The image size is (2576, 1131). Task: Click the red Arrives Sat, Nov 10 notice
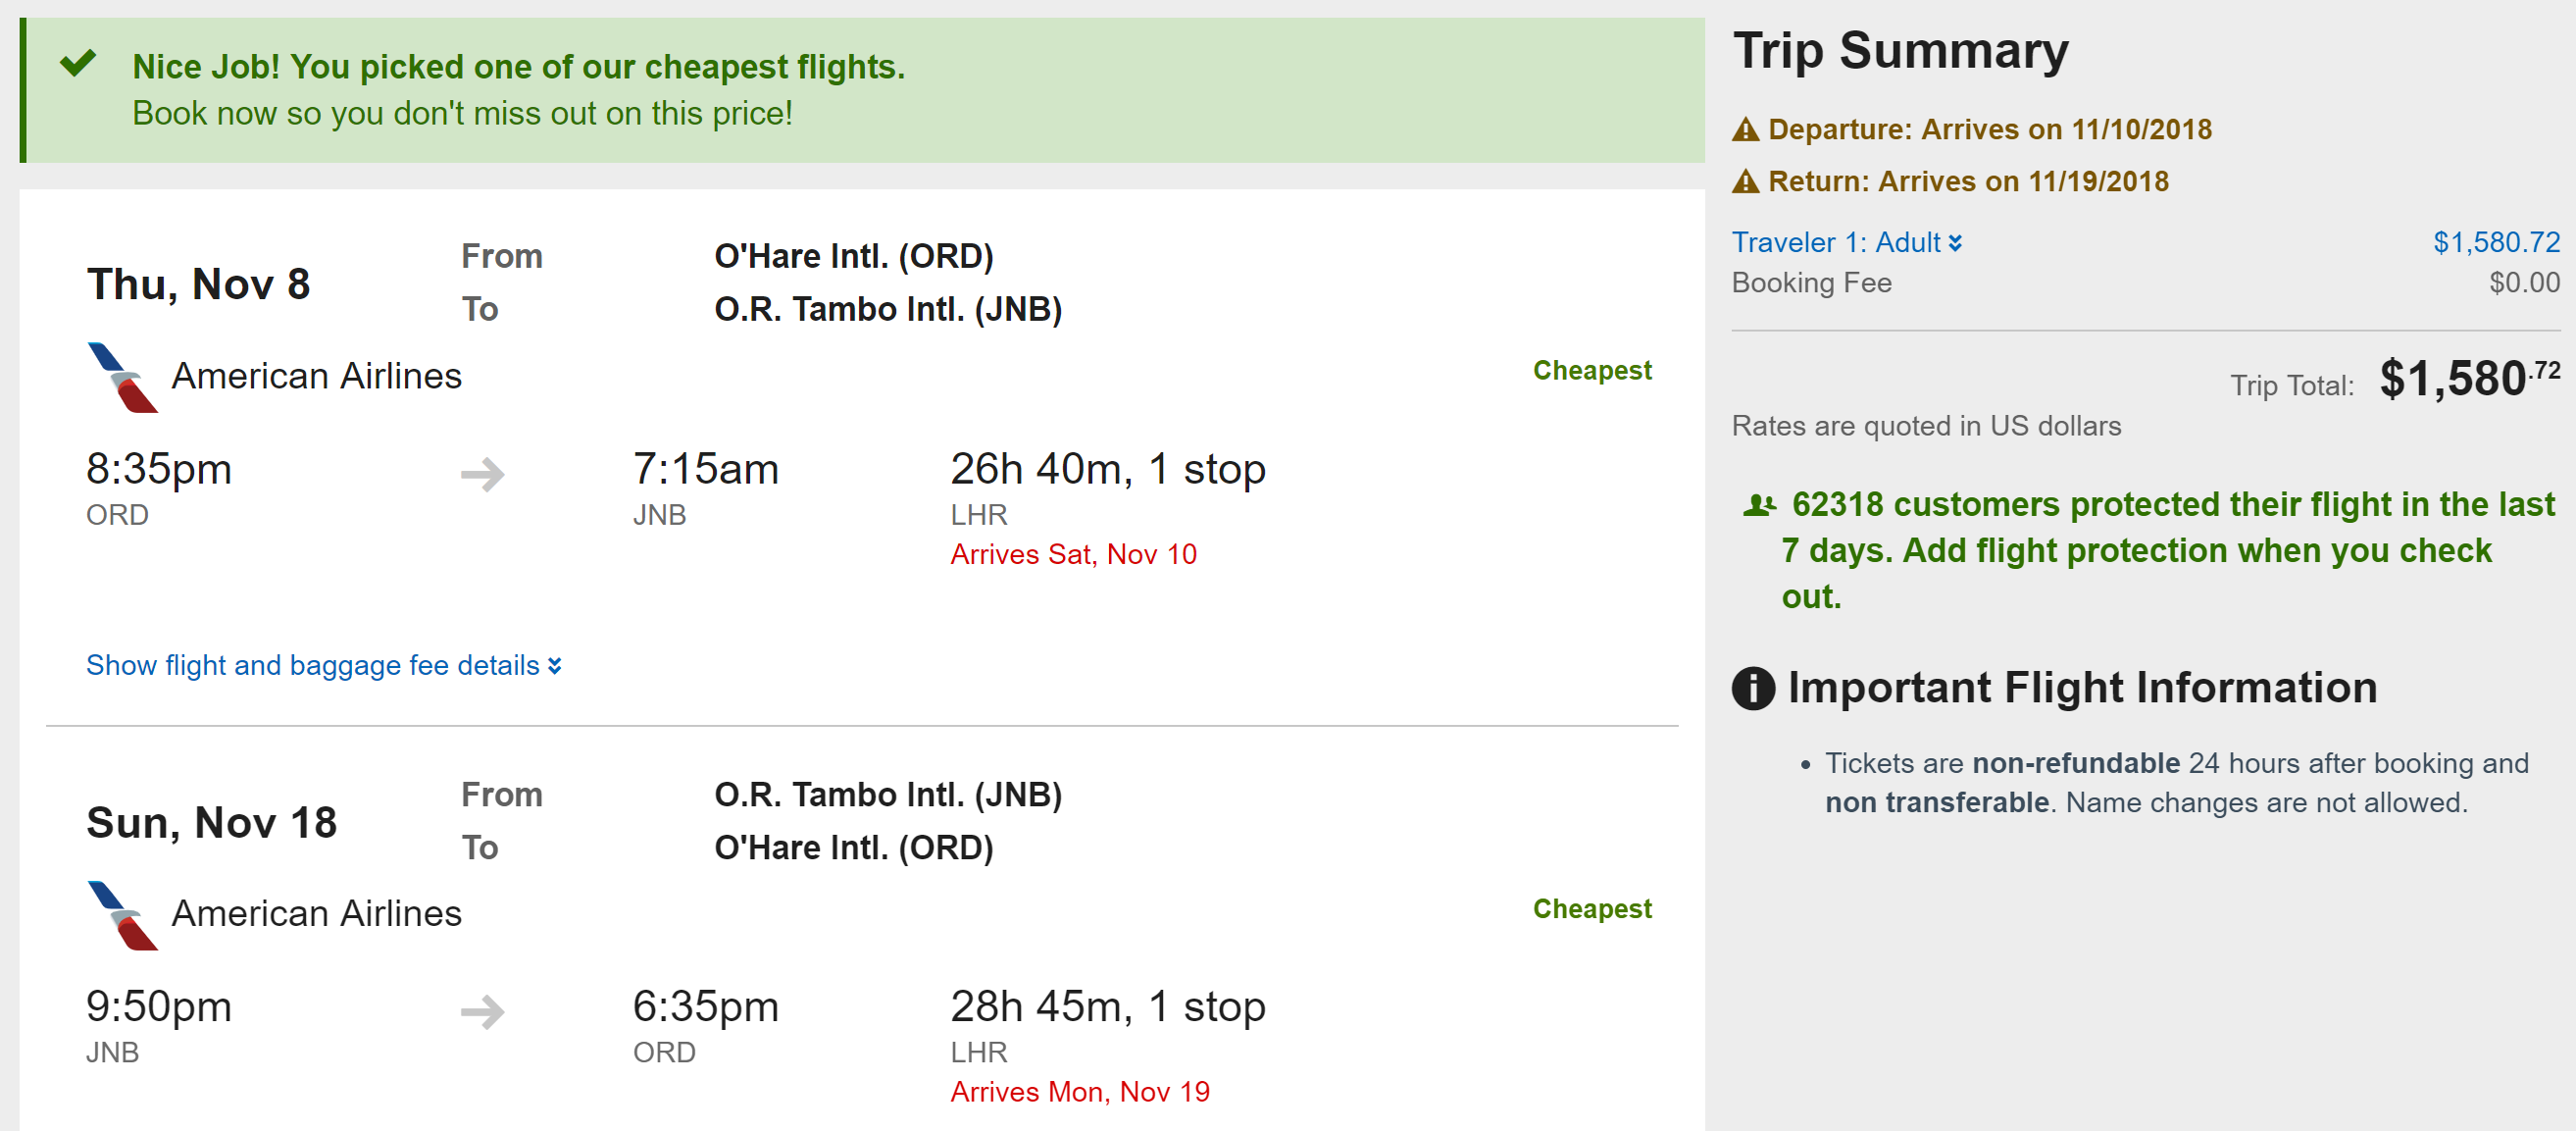pyautogui.click(x=1073, y=555)
